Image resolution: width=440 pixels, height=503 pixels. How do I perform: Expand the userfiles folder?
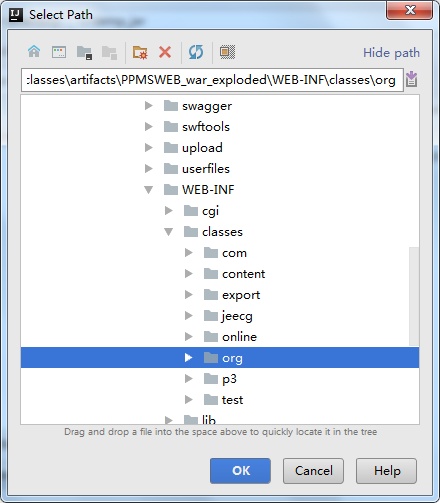149,169
